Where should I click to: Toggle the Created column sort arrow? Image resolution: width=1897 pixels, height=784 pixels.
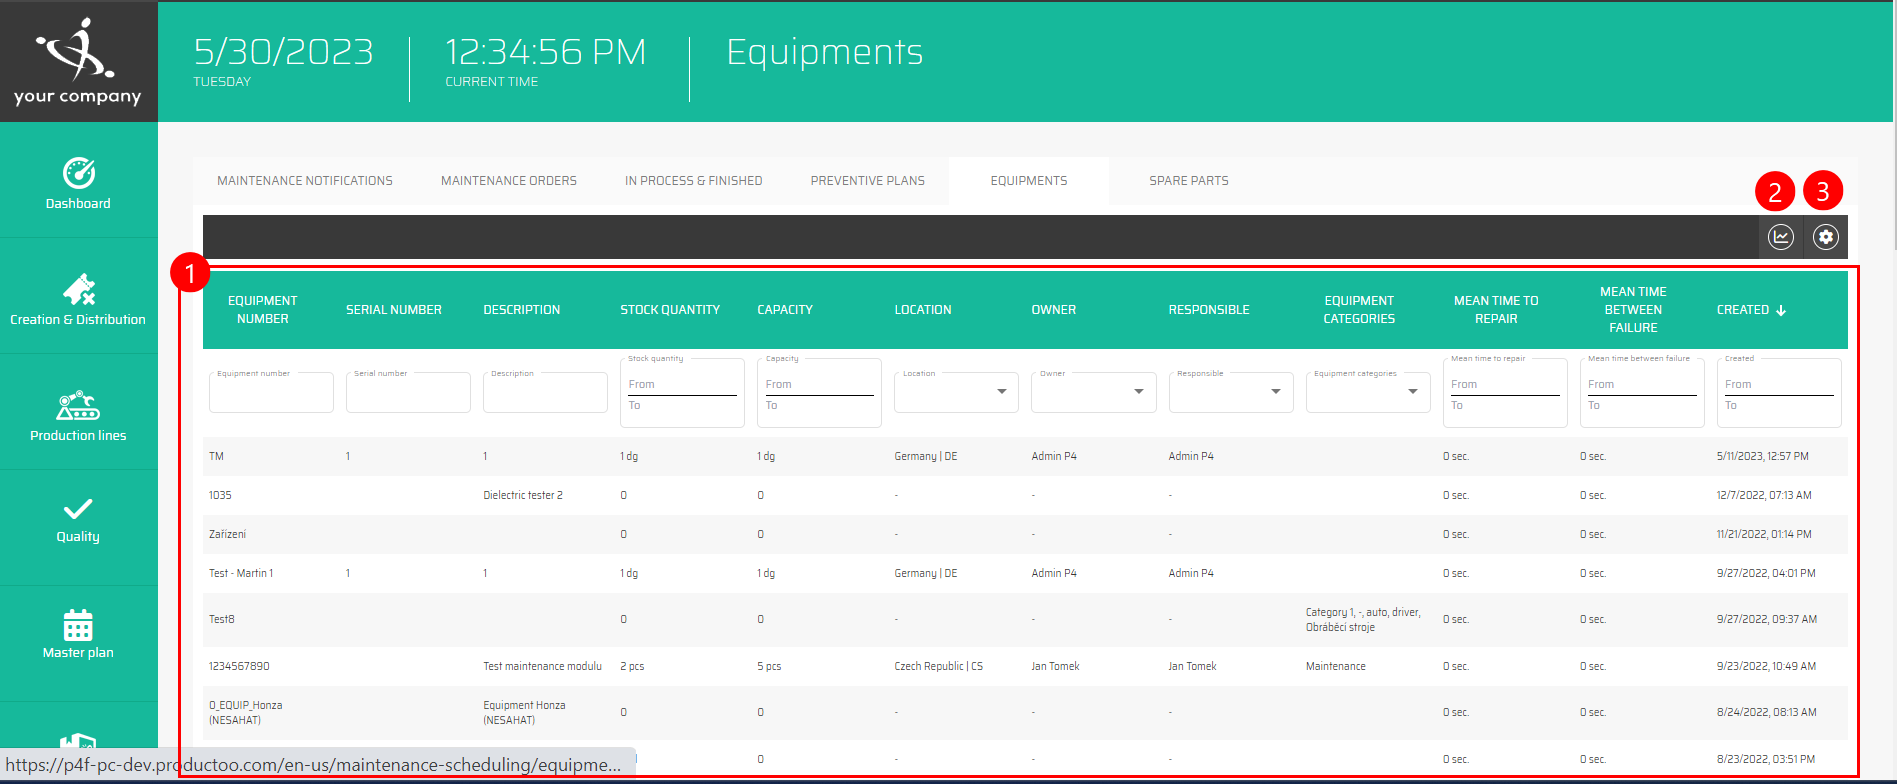(1781, 310)
